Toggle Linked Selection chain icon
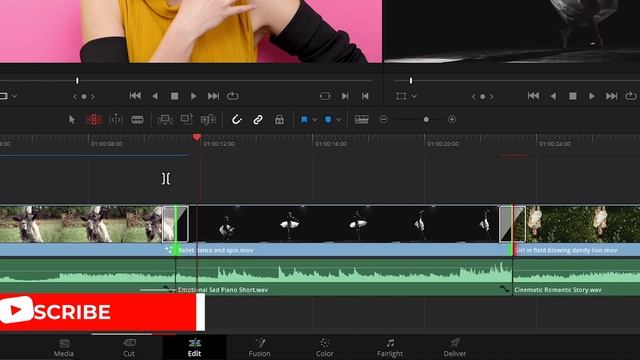 (x=258, y=120)
